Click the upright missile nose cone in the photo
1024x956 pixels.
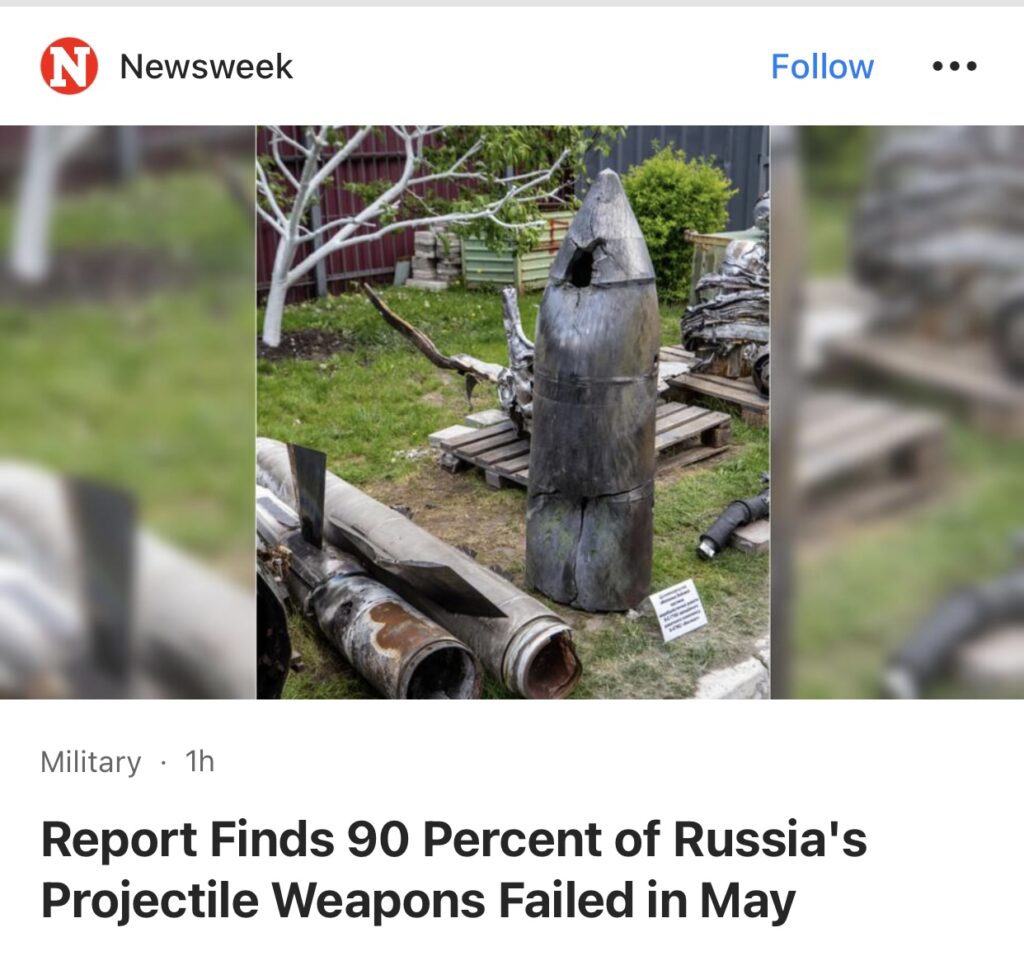[593, 392]
